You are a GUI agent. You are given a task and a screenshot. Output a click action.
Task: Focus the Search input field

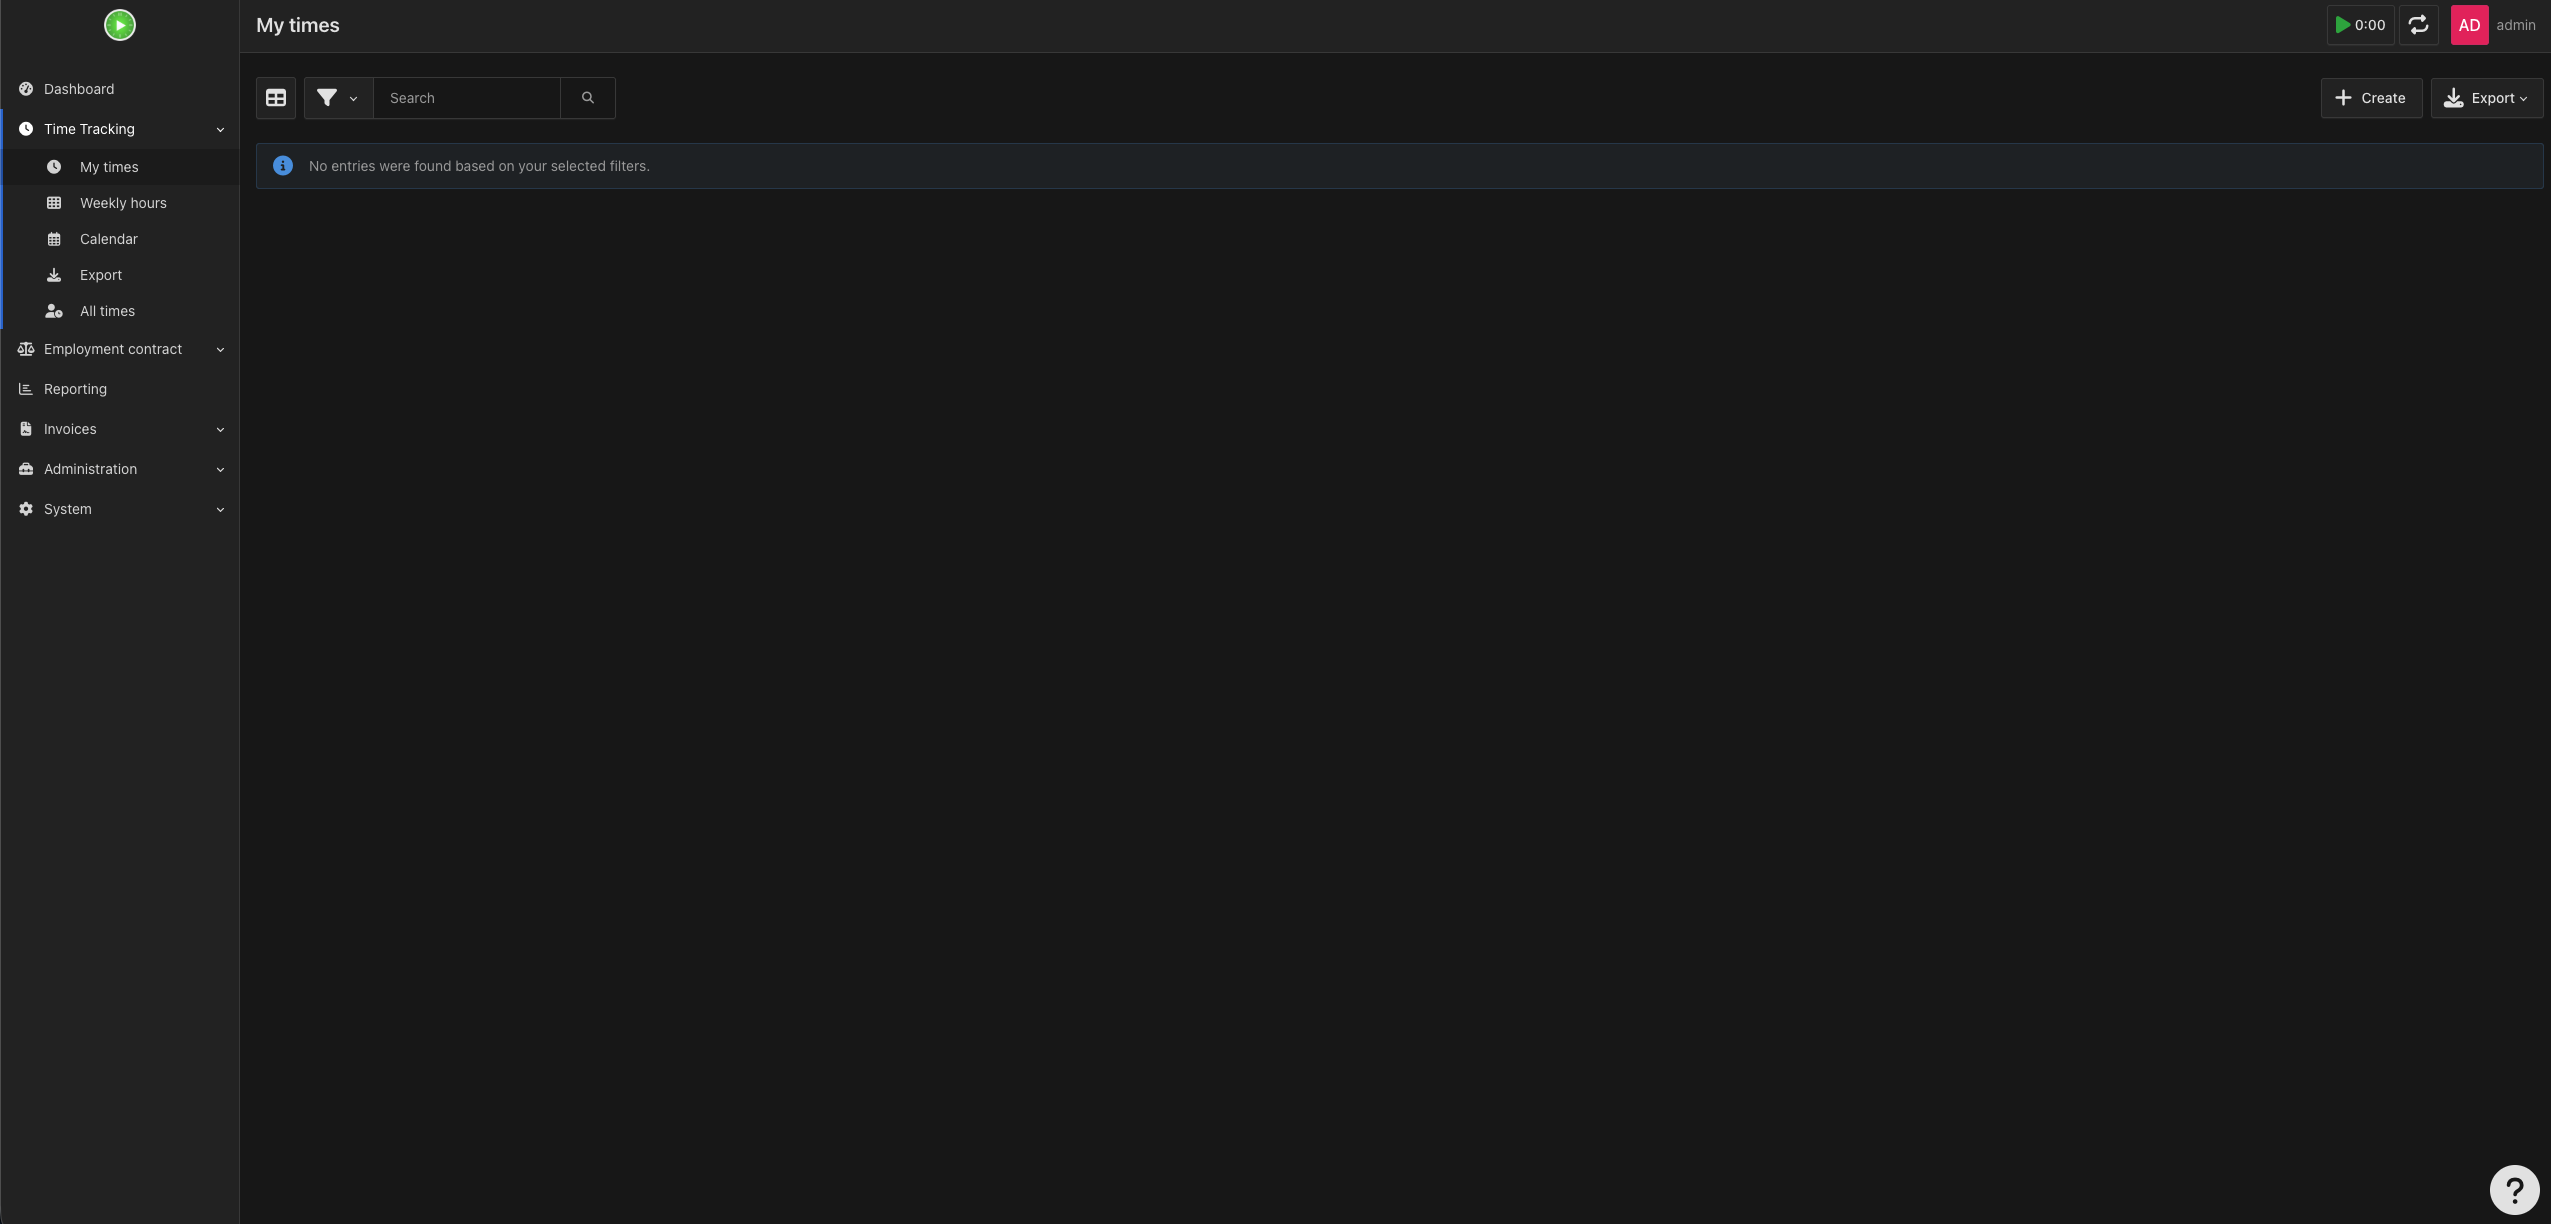click(467, 98)
